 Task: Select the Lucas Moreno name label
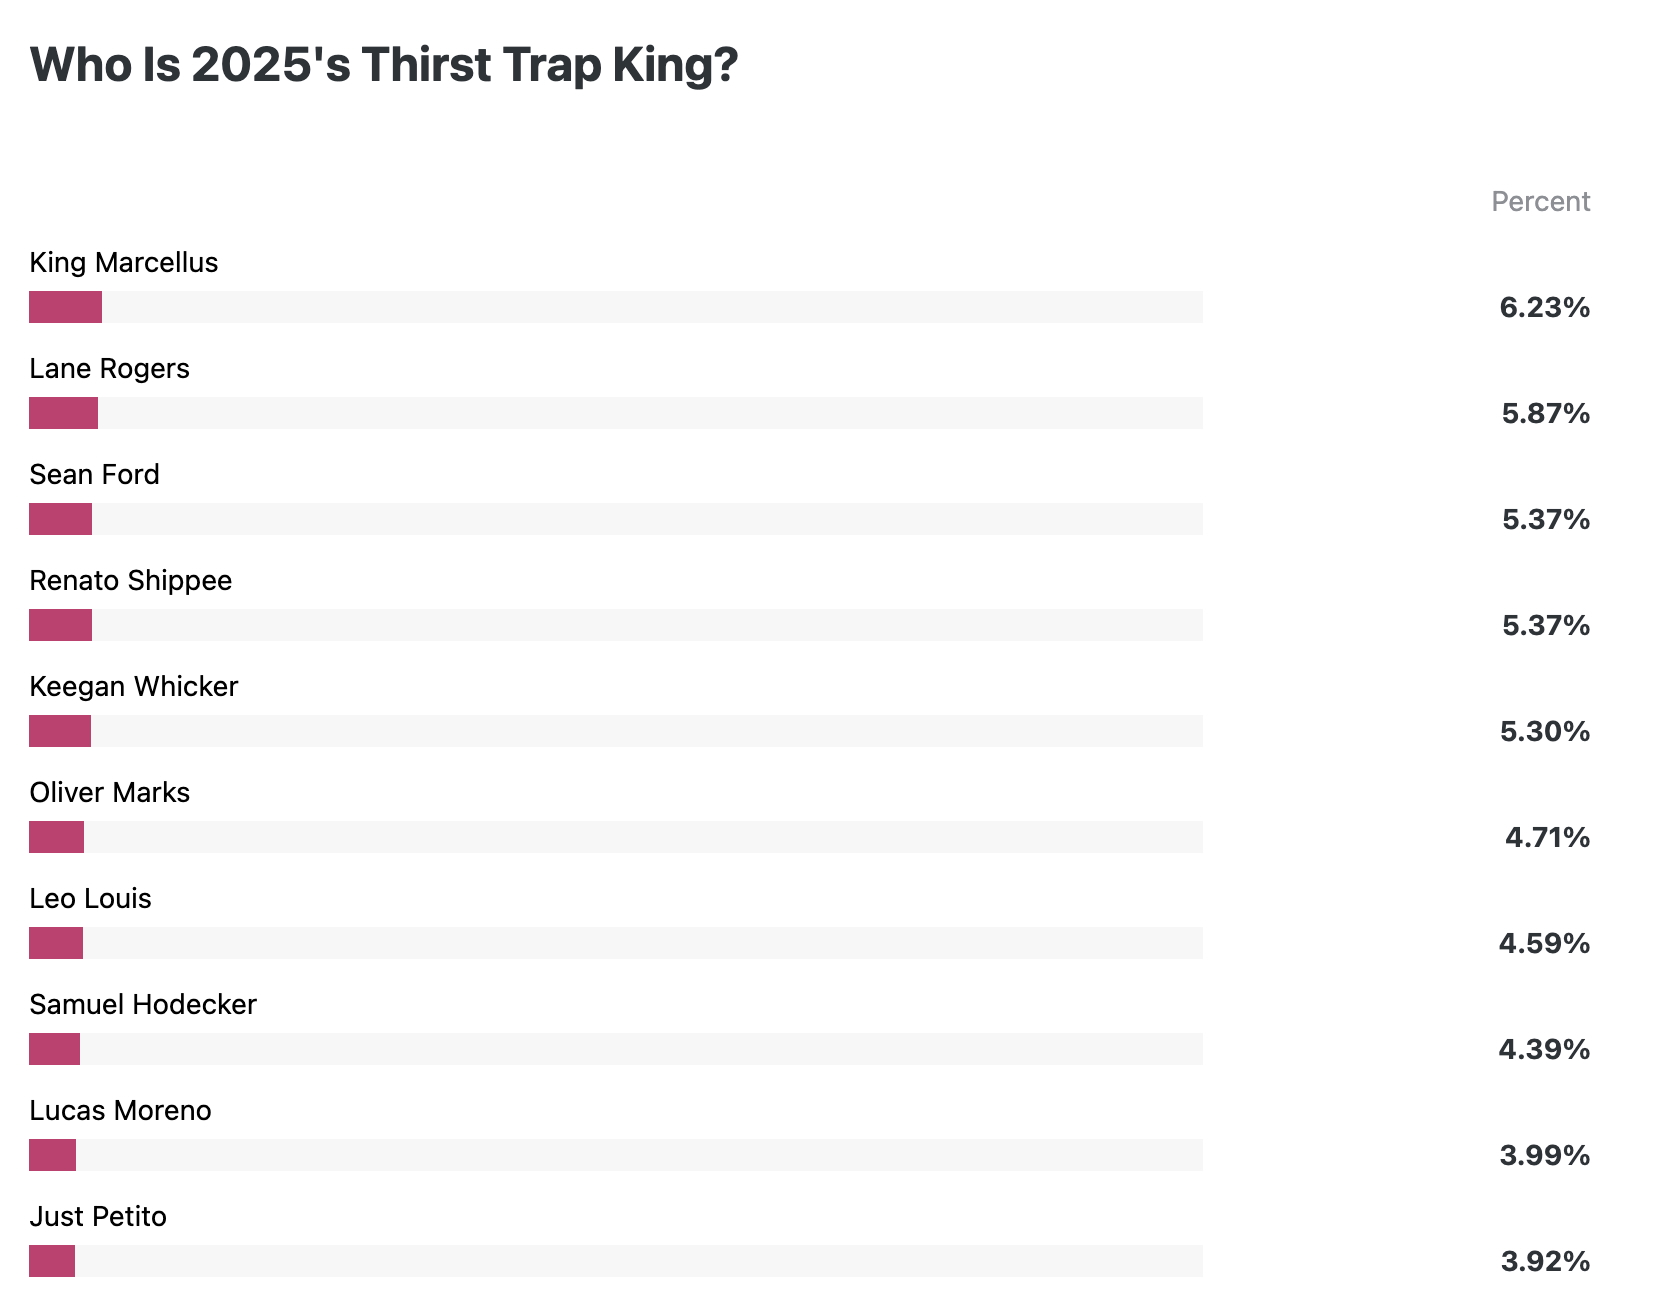tap(120, 1111)
